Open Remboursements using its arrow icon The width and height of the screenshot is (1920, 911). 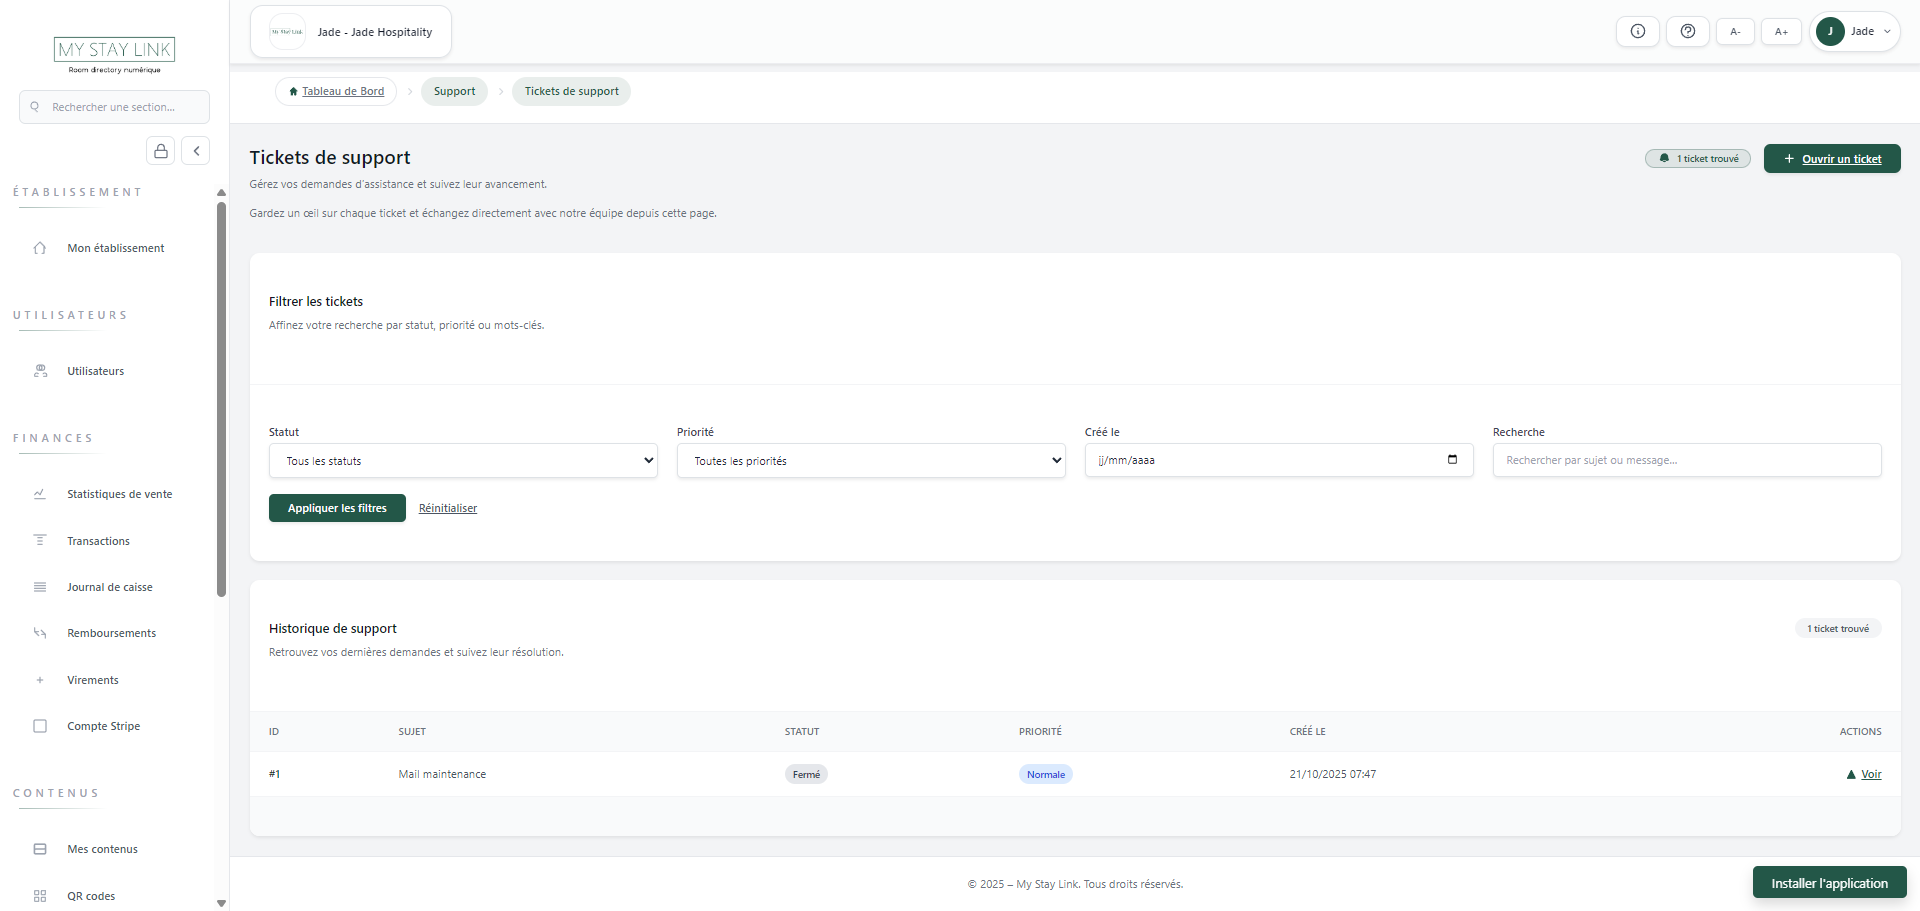point(39,632)
